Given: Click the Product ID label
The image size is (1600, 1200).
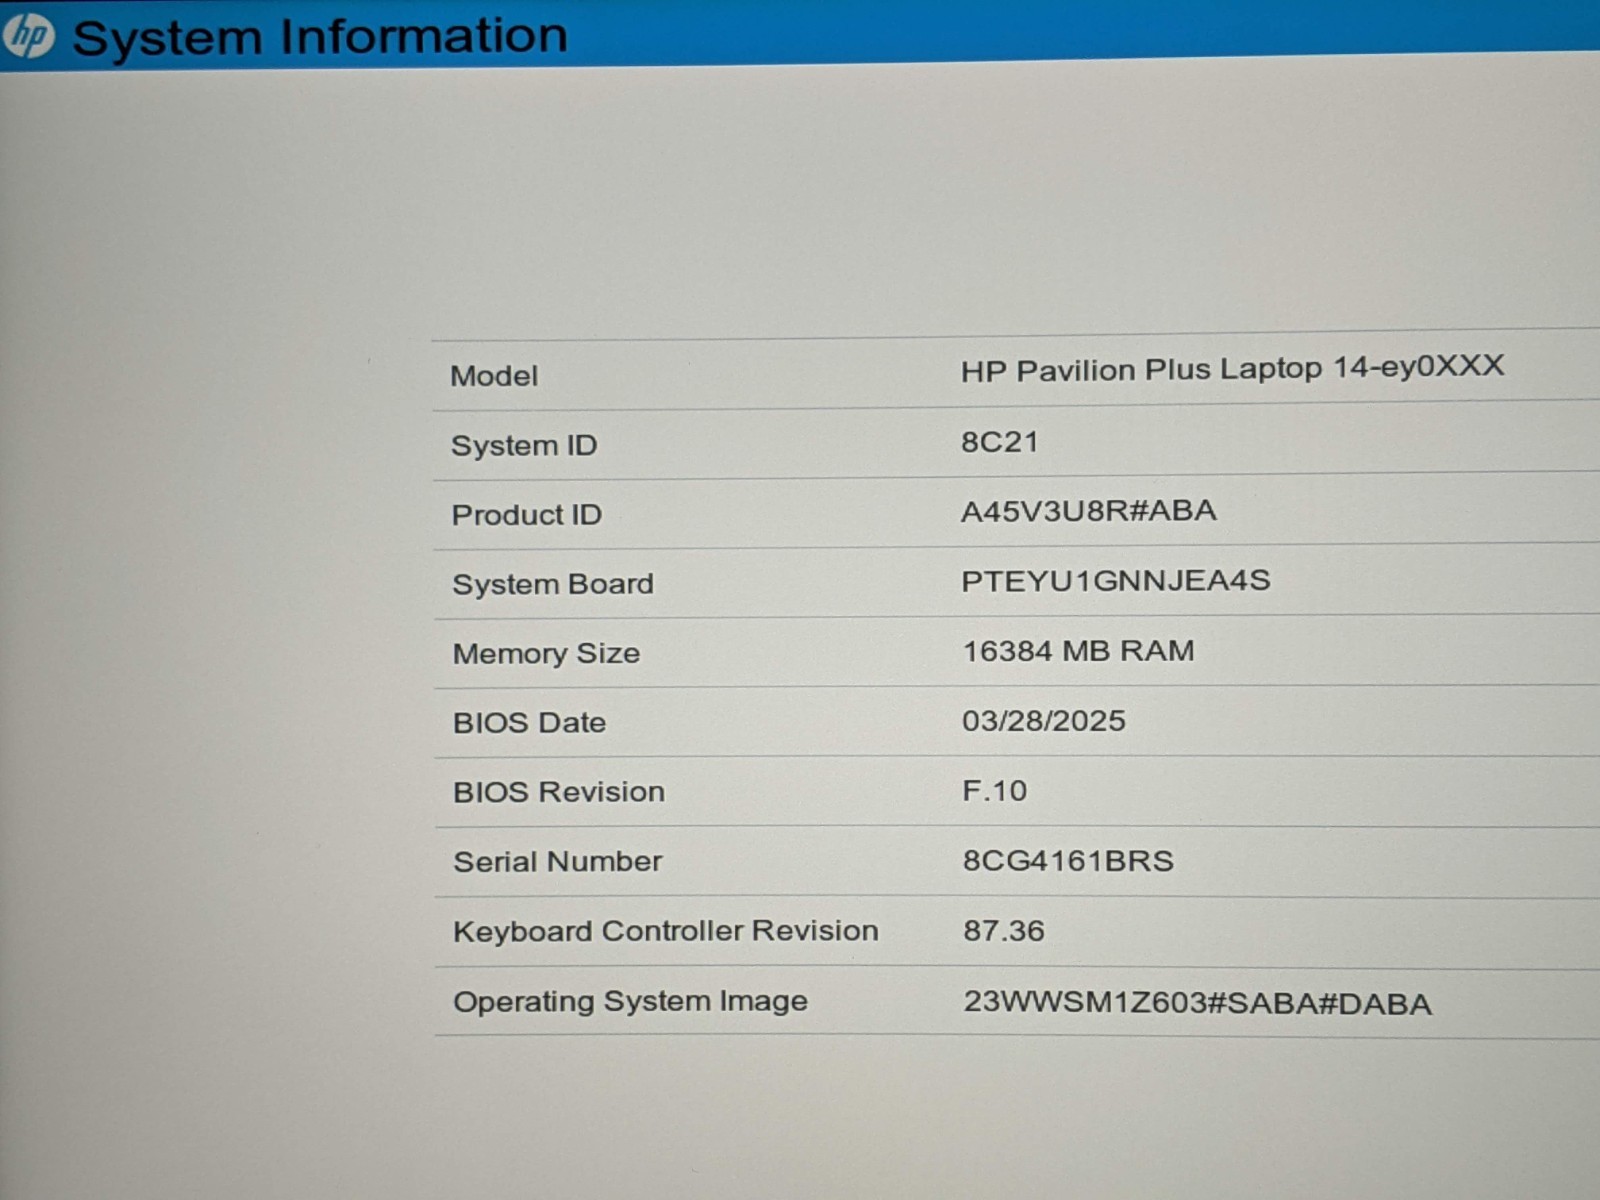Looking at the screenshot, I should tap(527, 515).
